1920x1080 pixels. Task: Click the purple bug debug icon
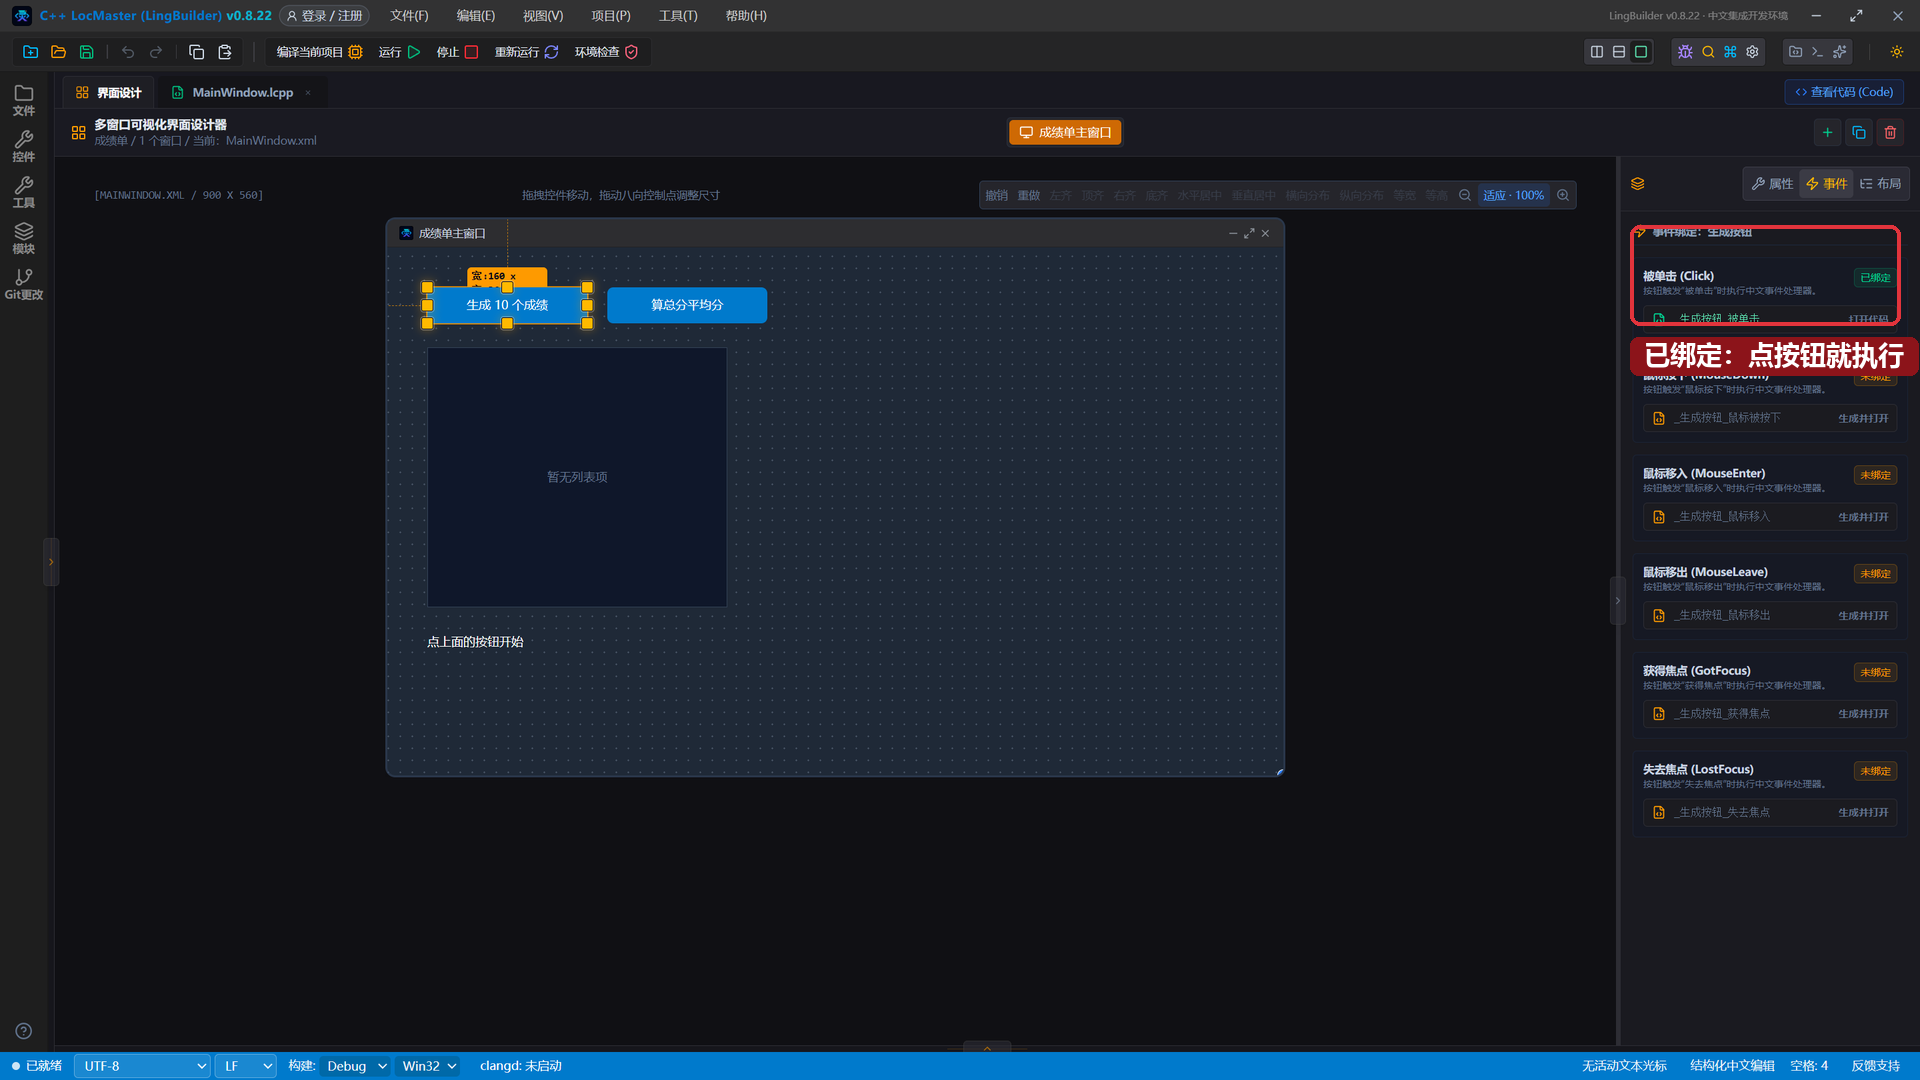1685,52
